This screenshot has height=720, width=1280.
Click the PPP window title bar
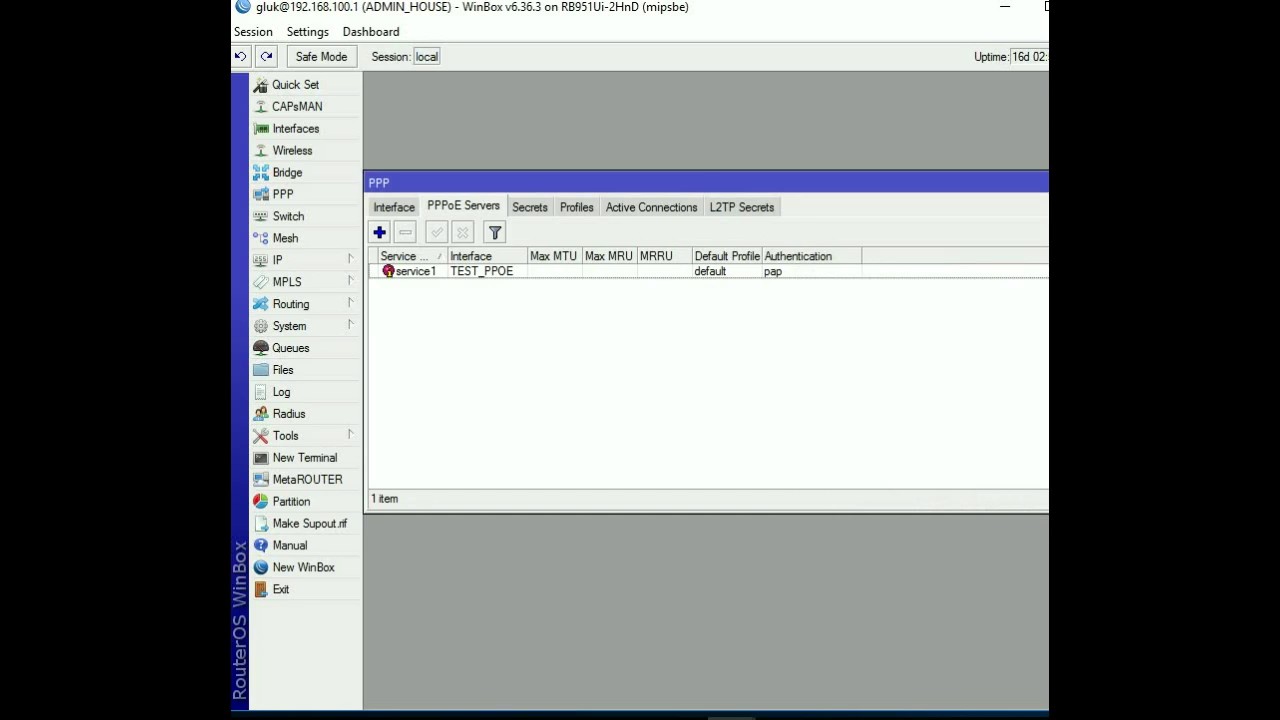[706, 183]
